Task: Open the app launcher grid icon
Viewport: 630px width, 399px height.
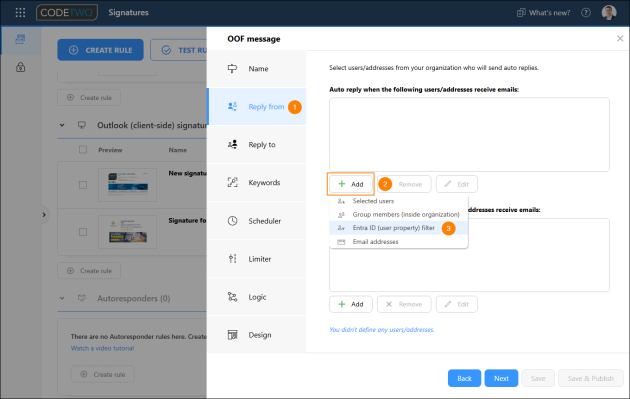Action: point(20,12)
